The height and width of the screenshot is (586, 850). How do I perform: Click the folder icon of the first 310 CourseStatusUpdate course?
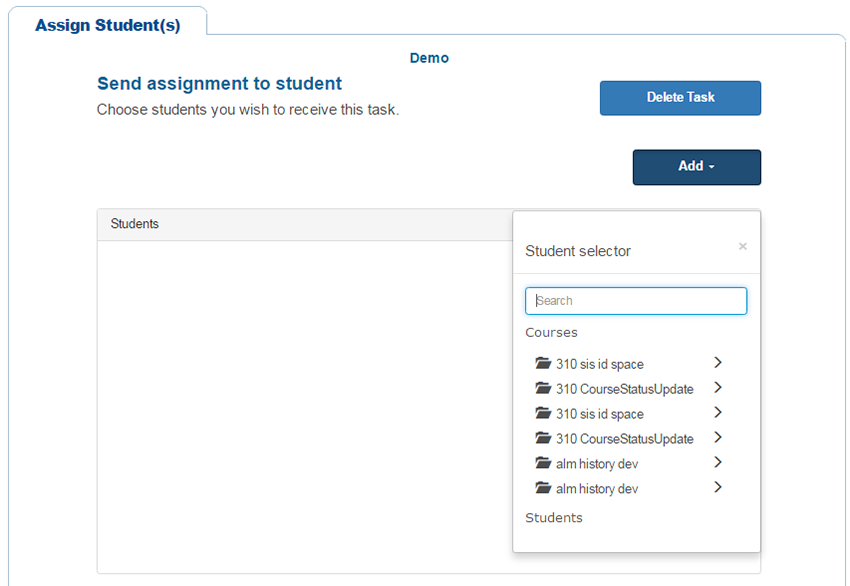coord(543,389)
